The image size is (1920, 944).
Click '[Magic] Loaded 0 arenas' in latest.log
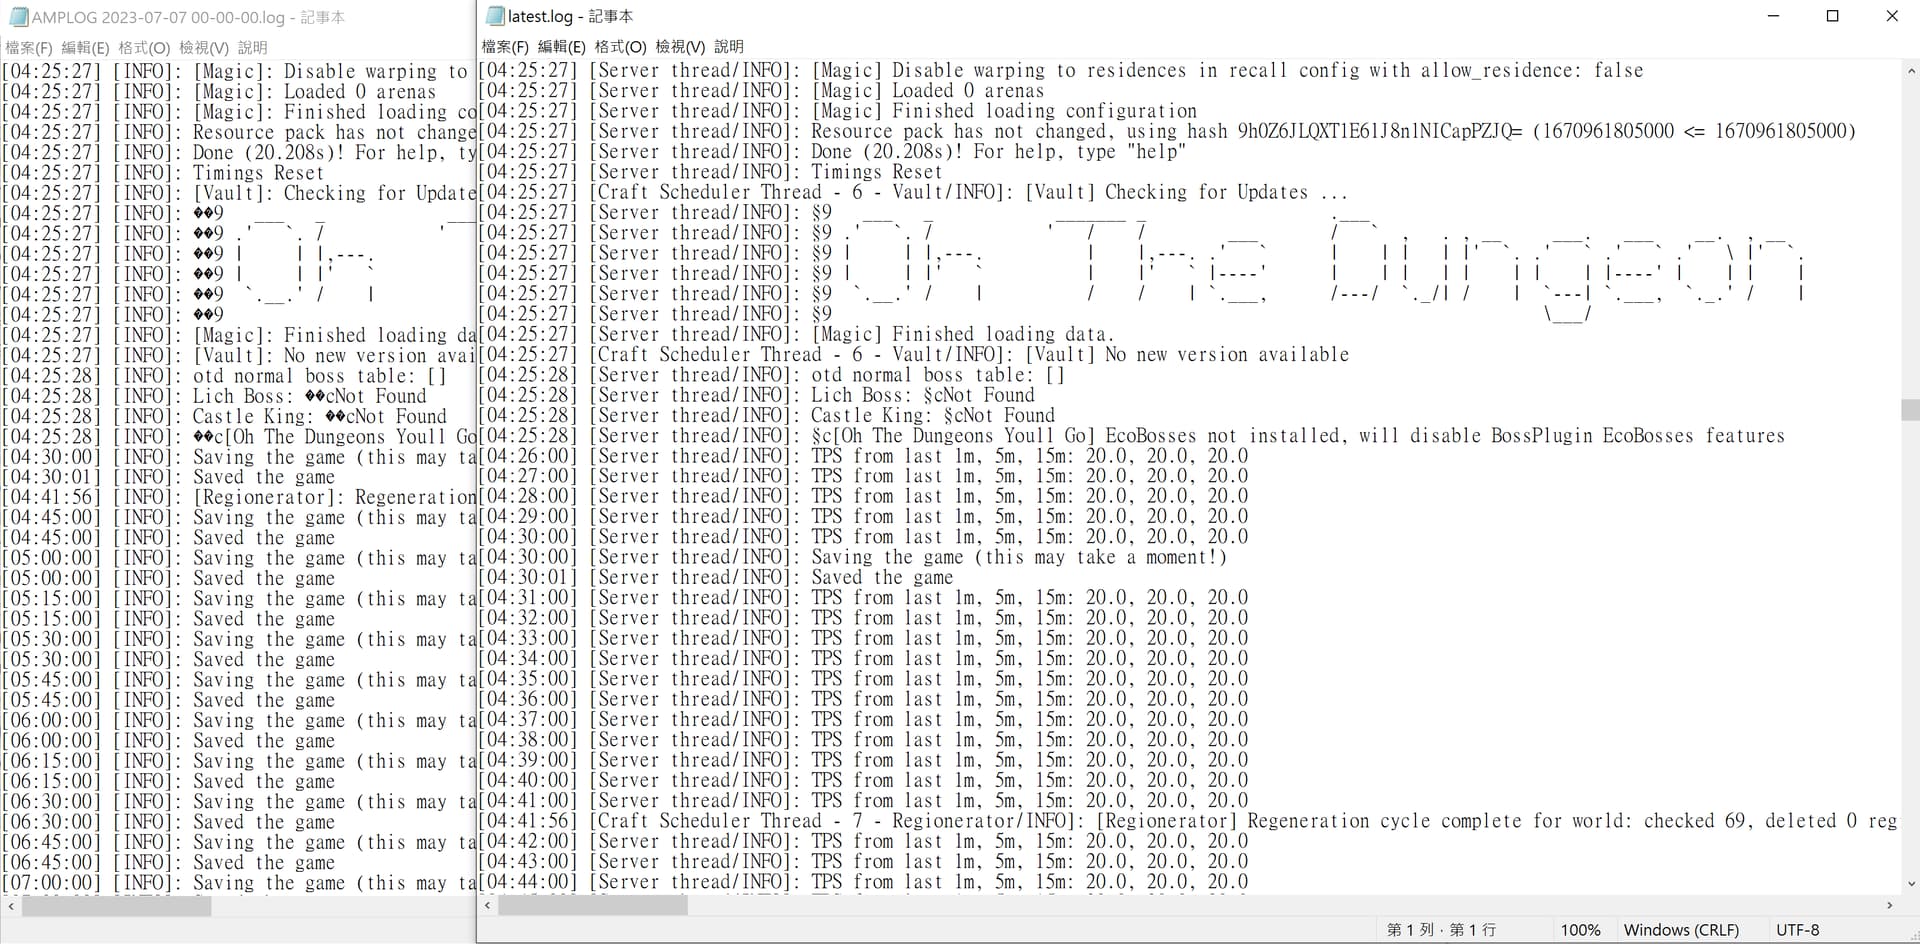(x=761, y=90)
